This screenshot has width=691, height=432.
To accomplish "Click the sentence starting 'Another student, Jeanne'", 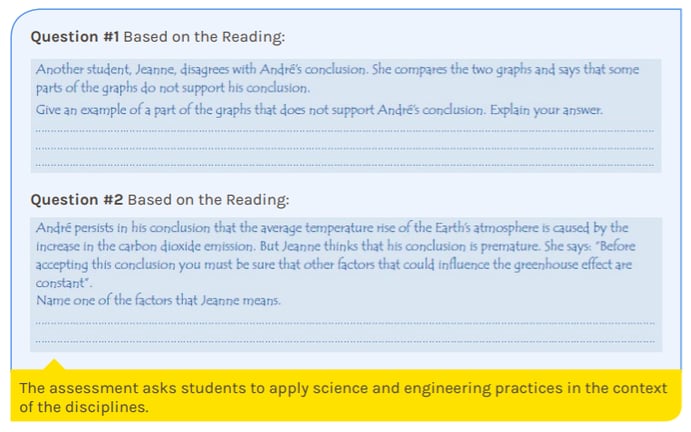I will tap(201, 69).
